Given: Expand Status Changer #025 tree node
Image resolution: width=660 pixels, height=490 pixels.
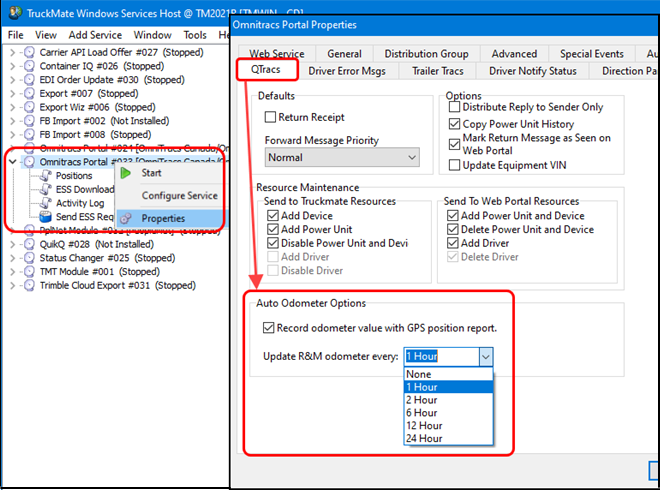Looking at the screenshot, I should pos(12,258).
